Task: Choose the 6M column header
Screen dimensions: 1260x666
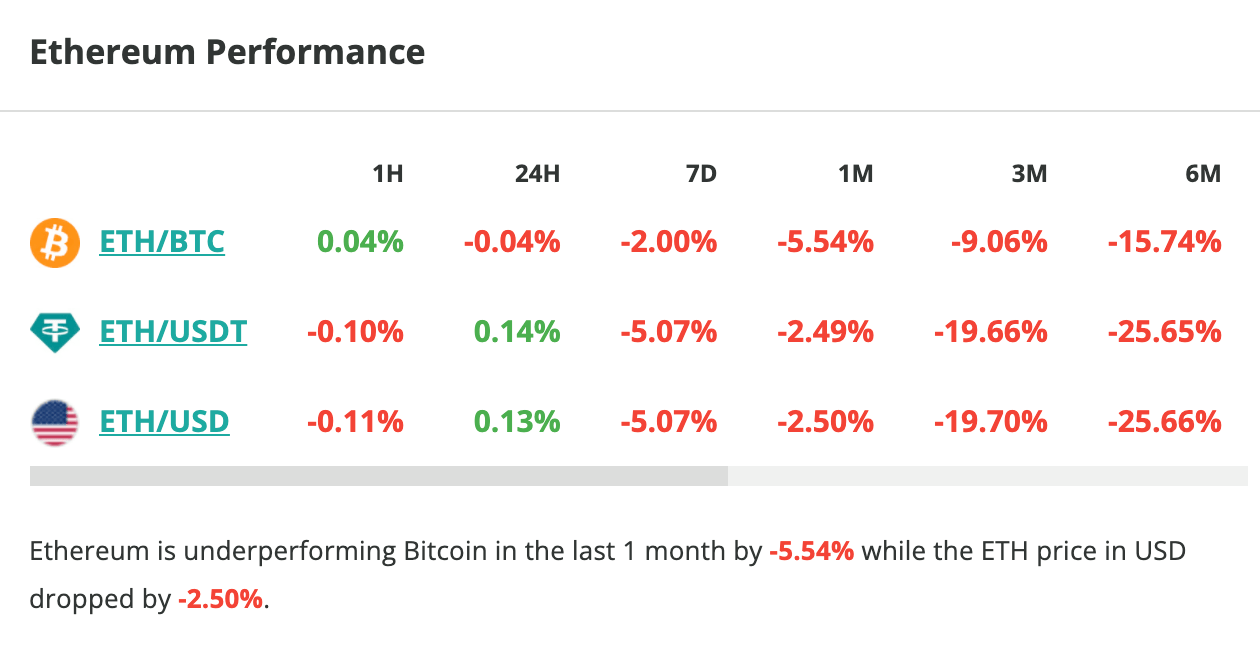Action: (1203, 174)
